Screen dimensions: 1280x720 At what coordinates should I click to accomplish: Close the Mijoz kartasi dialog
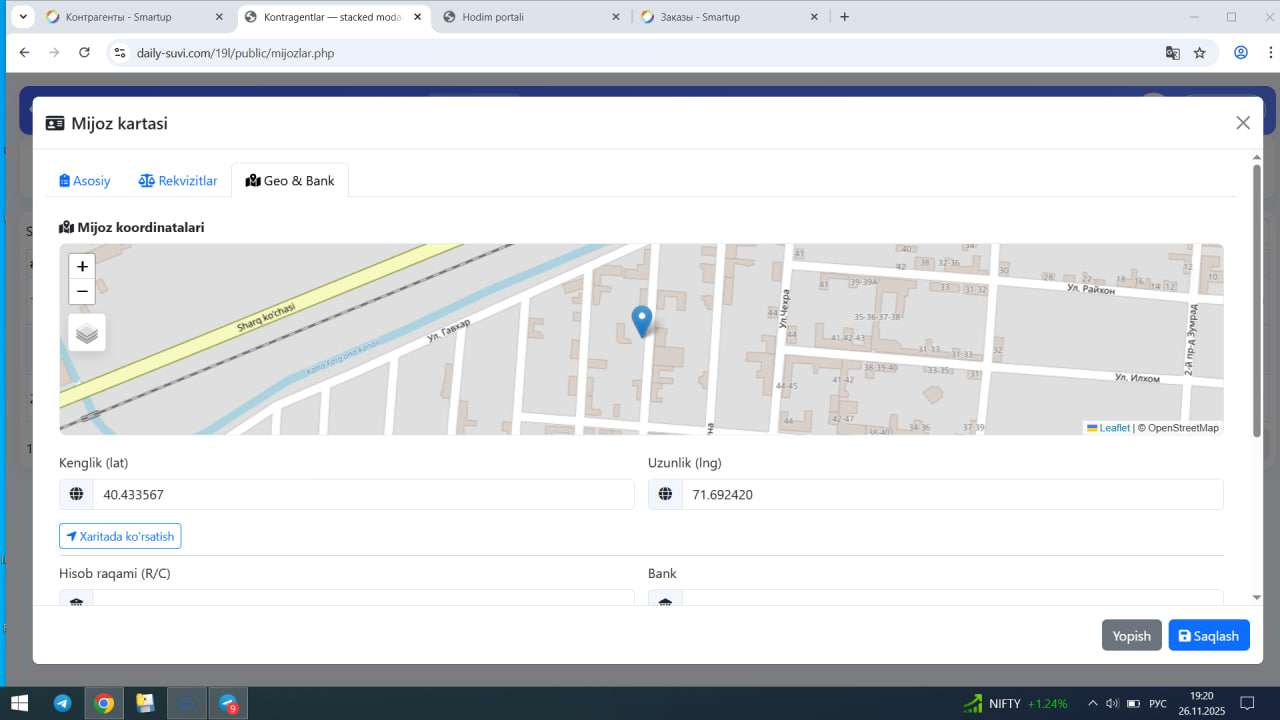(1243, 123)
